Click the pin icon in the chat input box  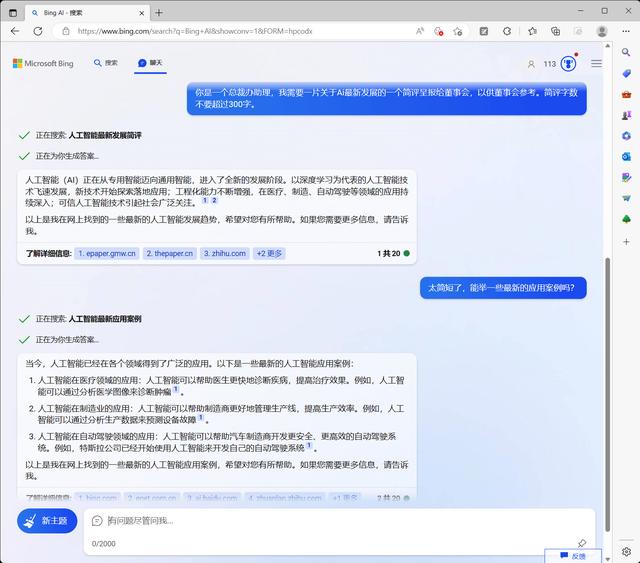(582, 543)
